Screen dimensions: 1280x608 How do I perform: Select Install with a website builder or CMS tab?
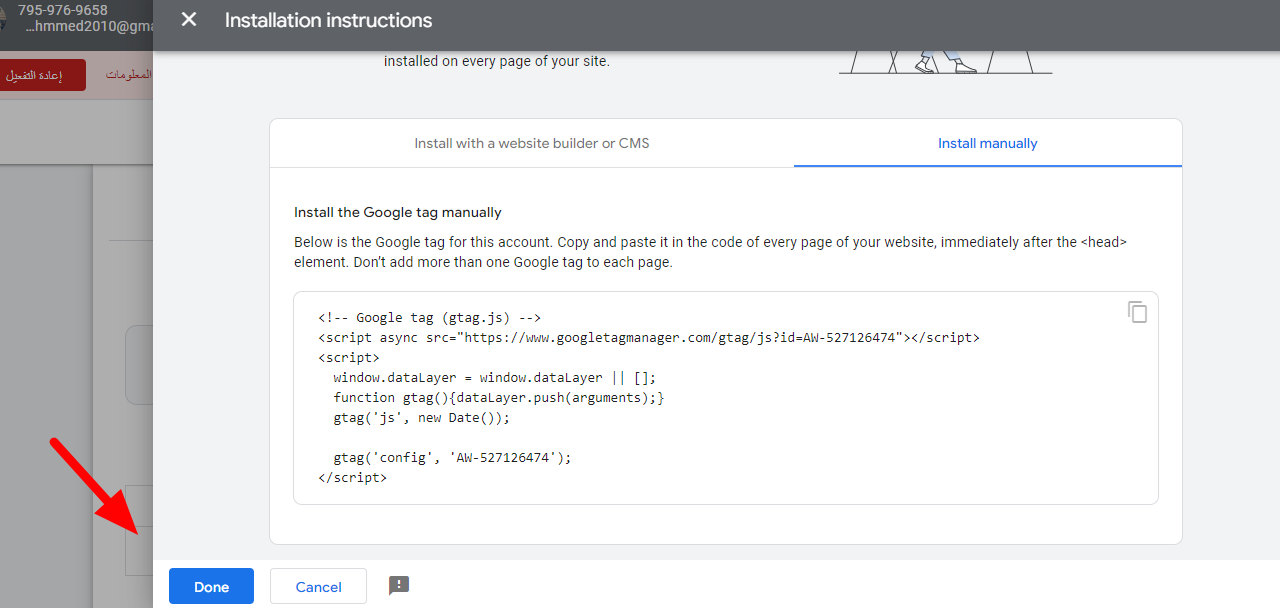tap(532, 143)
